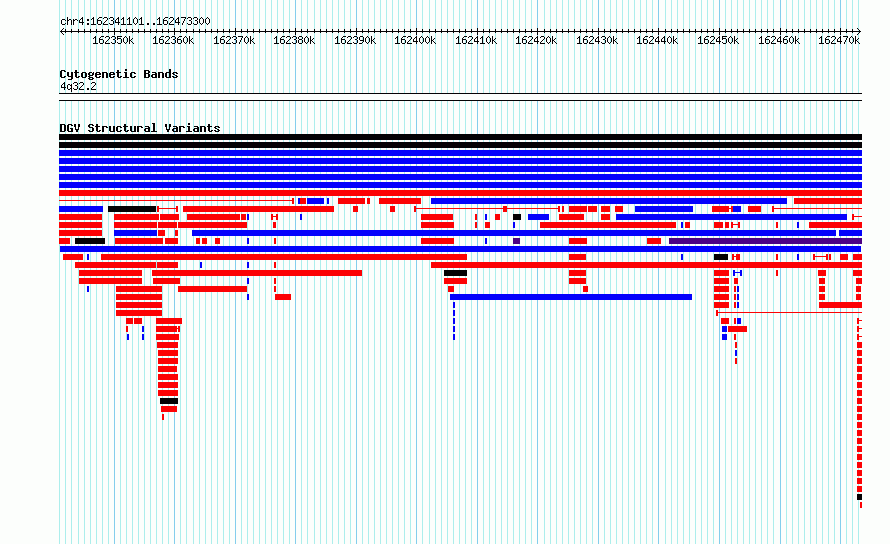Pick the 162390k ruler label
890x544 pixels.
(355, 40)
